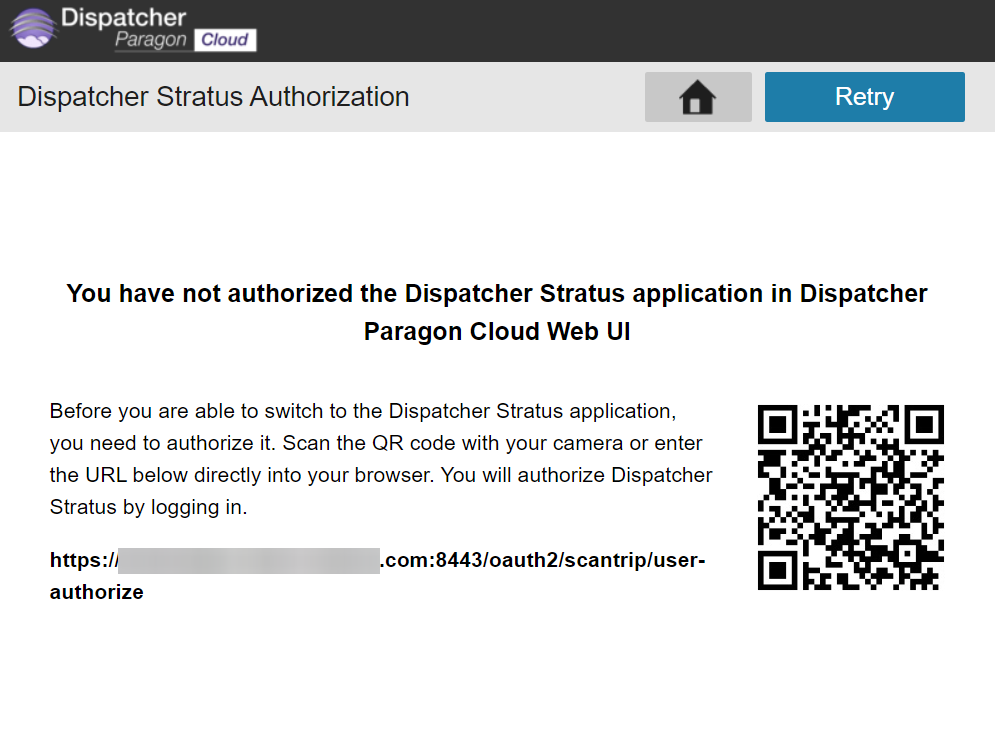Image resolution: width=995 pixels, height=746 pixels.
Task: Click the QR code image
Action: coord(851,497)
